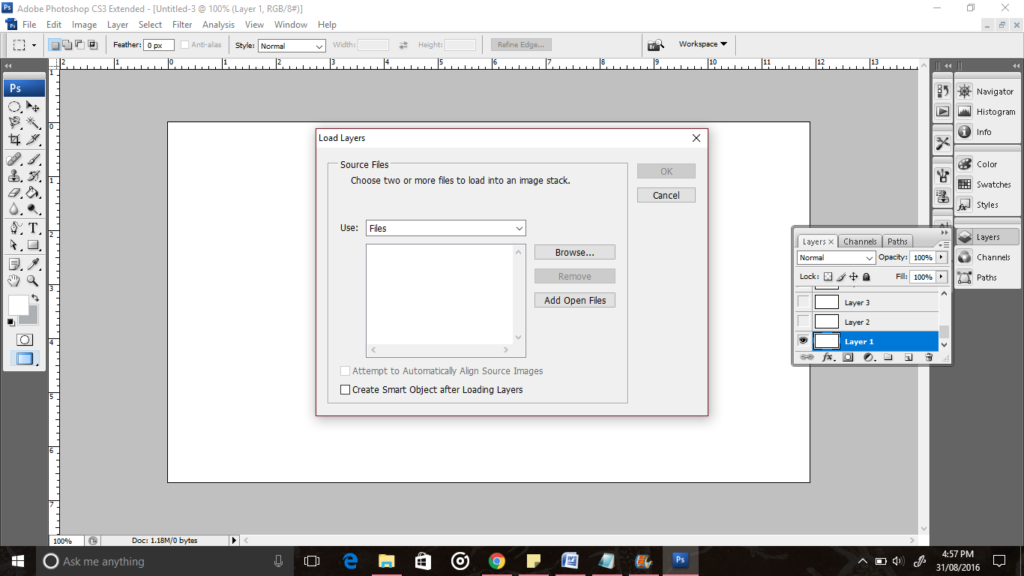This screenshot has width=1024, height=576.
Task: Toggle lock transparent pixels
Action: (827, 277)
